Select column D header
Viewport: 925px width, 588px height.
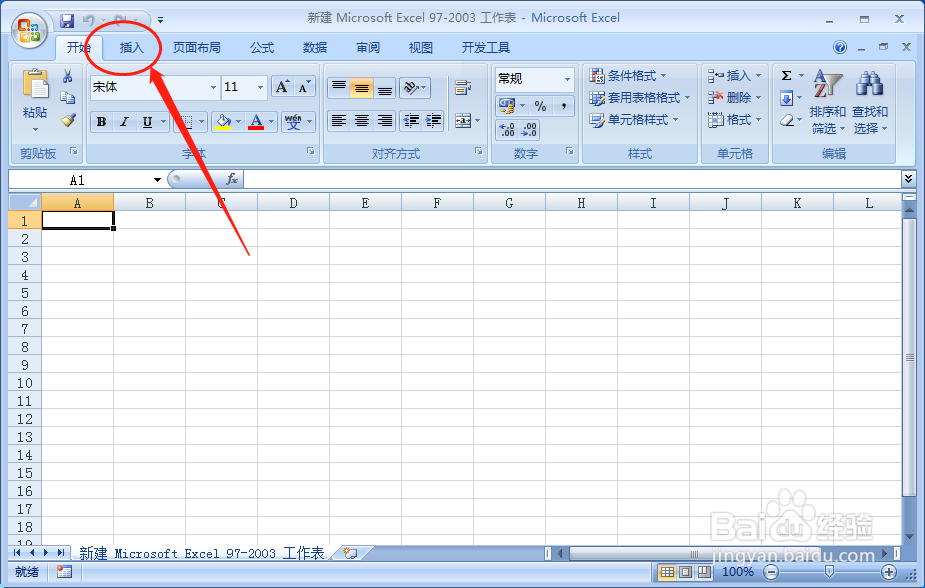(x=293, y=203)
